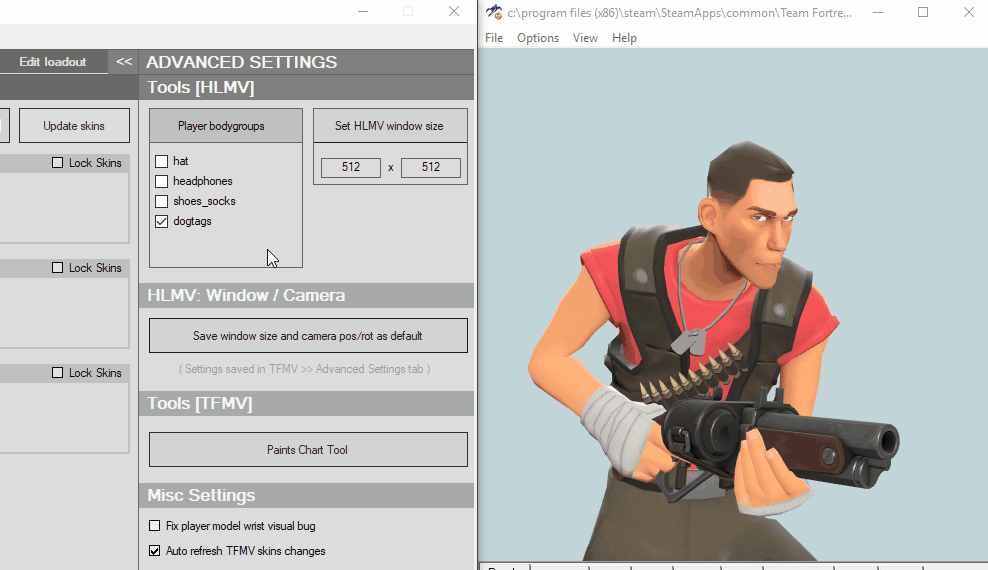Click the Update skins button
This screenshot has width=988, height=570.
click(x=74, y=125)
